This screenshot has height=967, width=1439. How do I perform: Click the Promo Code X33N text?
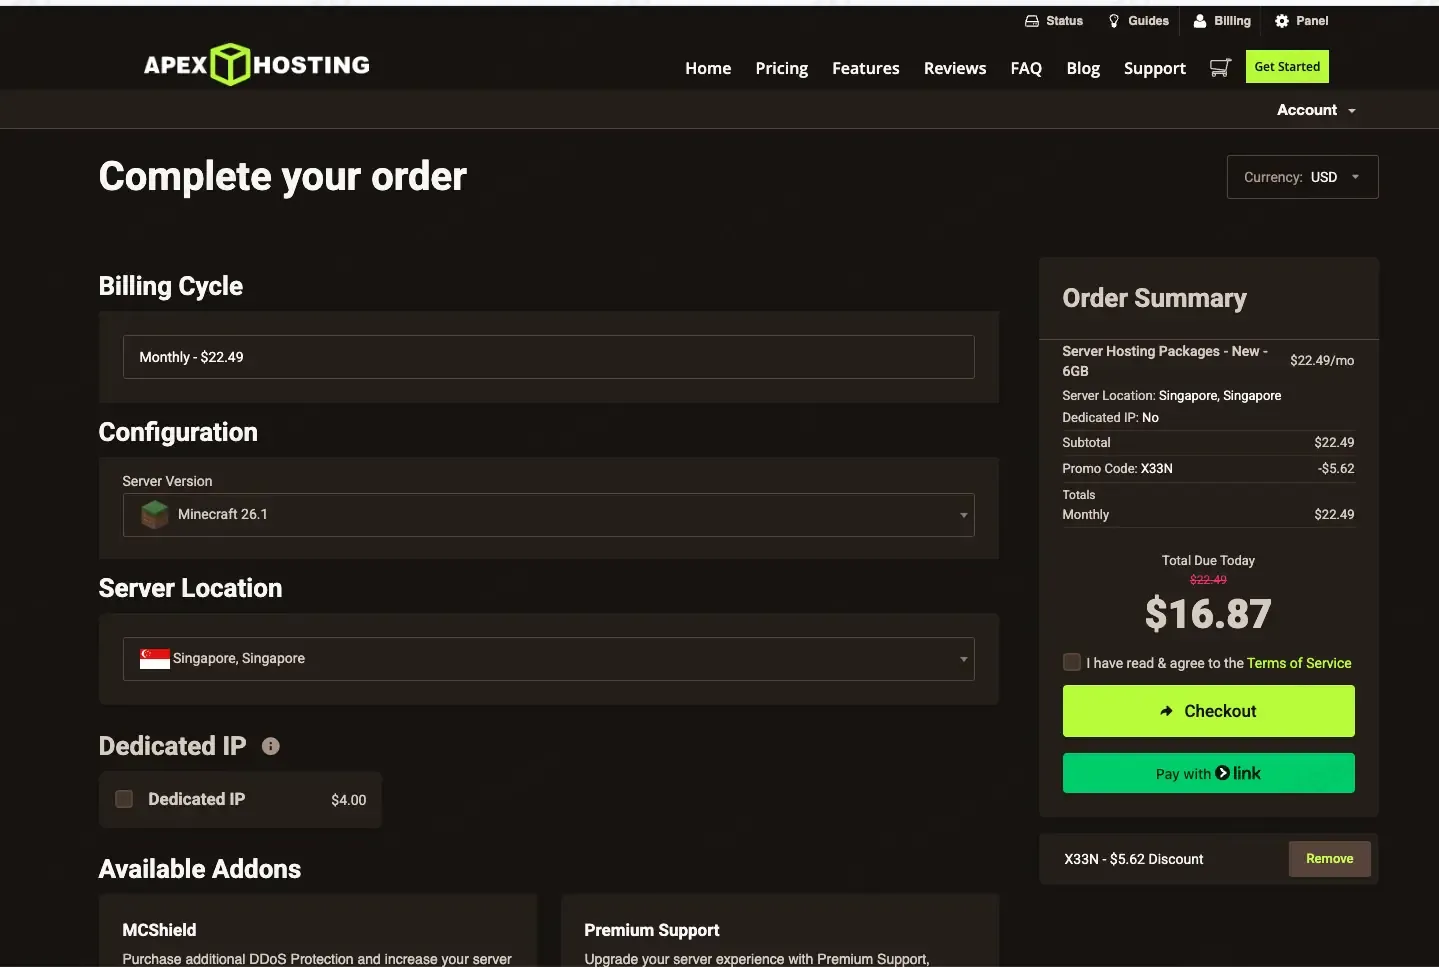pos(1117,468)
